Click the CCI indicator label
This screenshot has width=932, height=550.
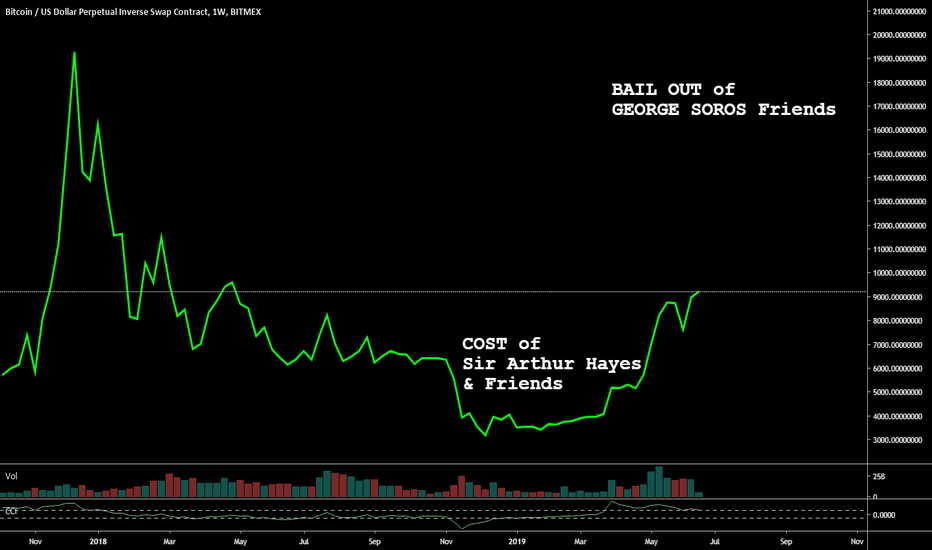(11, 511)
